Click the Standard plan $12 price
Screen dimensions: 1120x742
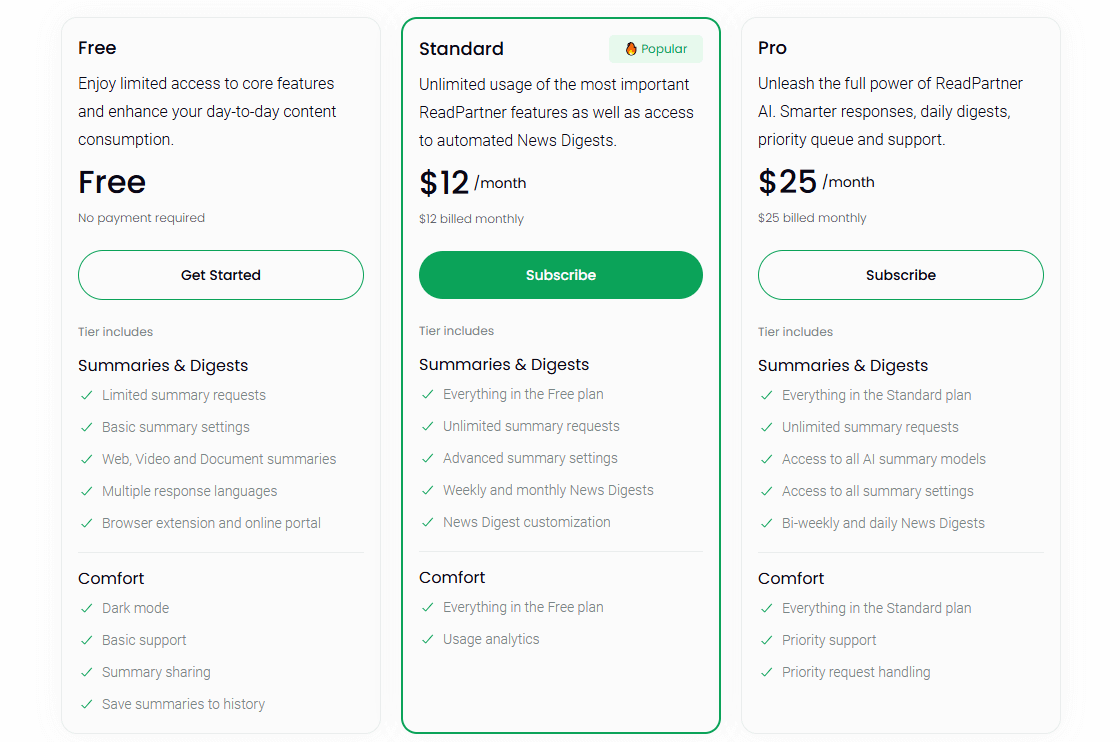(444, 183)
